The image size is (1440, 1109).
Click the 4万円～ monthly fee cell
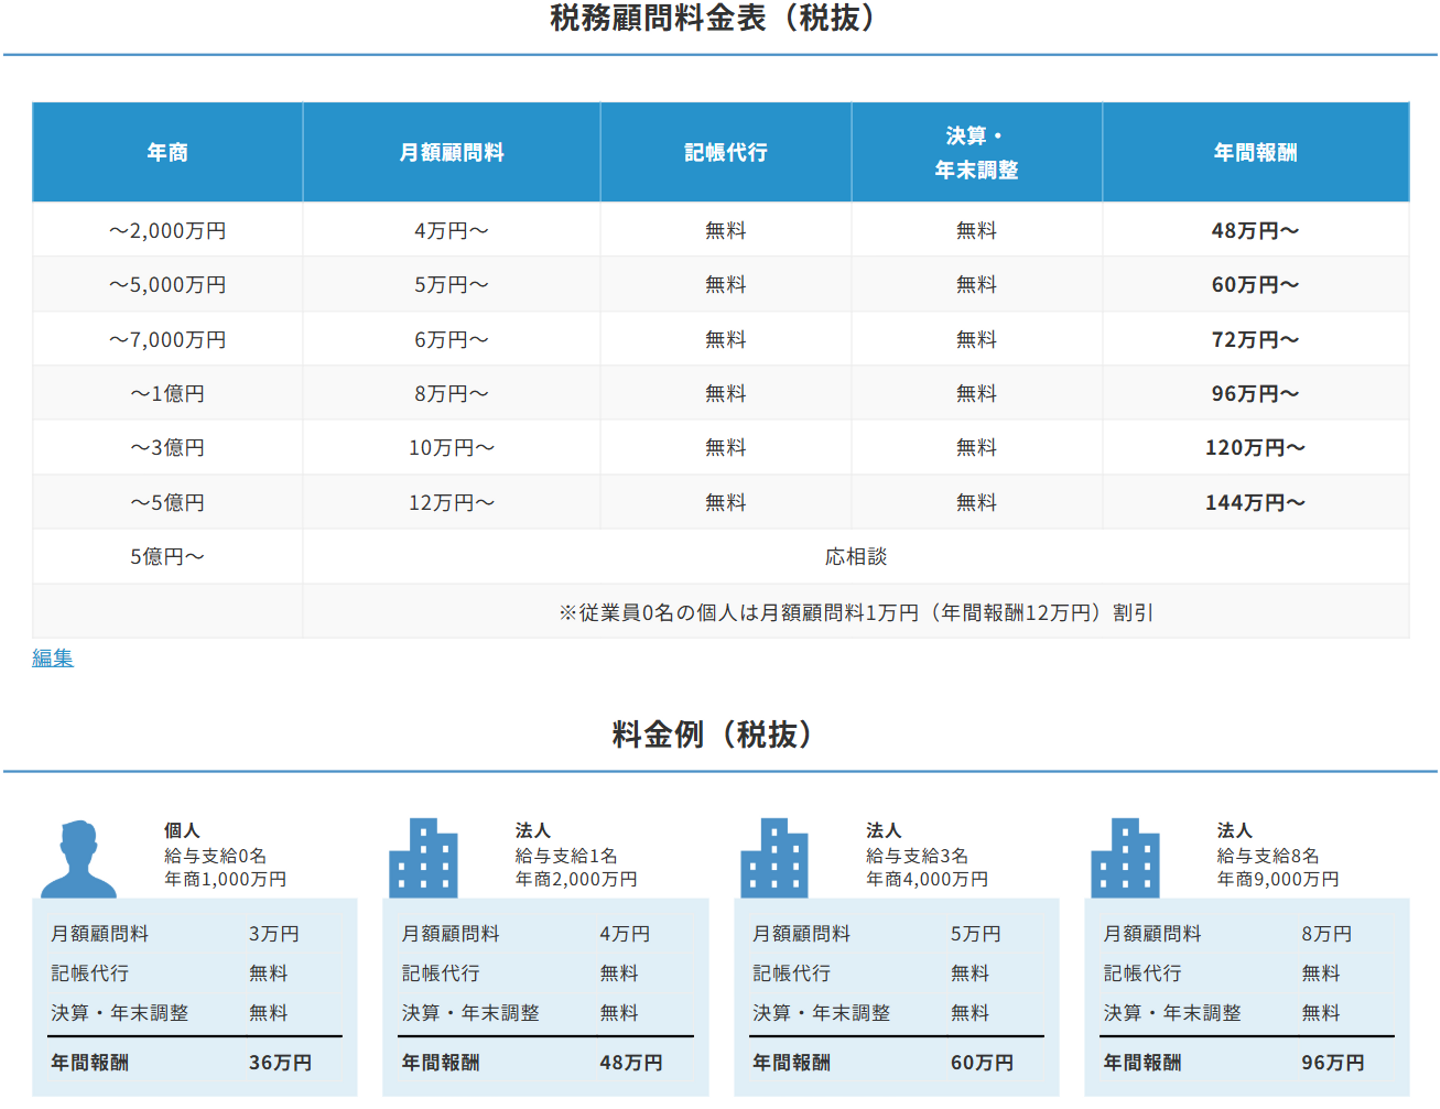tap(452, 231)
